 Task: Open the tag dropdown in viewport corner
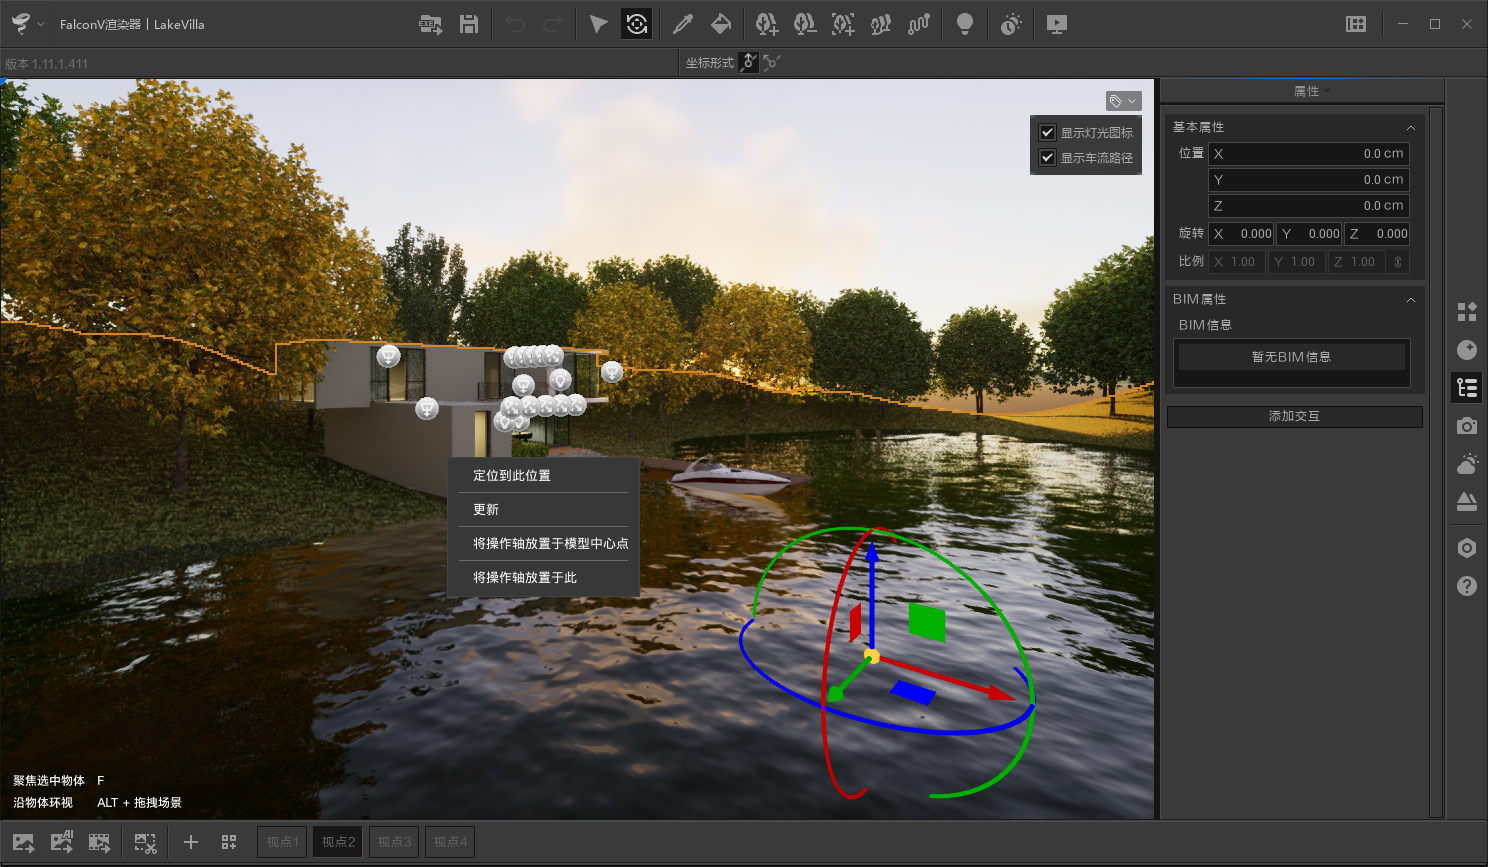[x=1123, y=101]
